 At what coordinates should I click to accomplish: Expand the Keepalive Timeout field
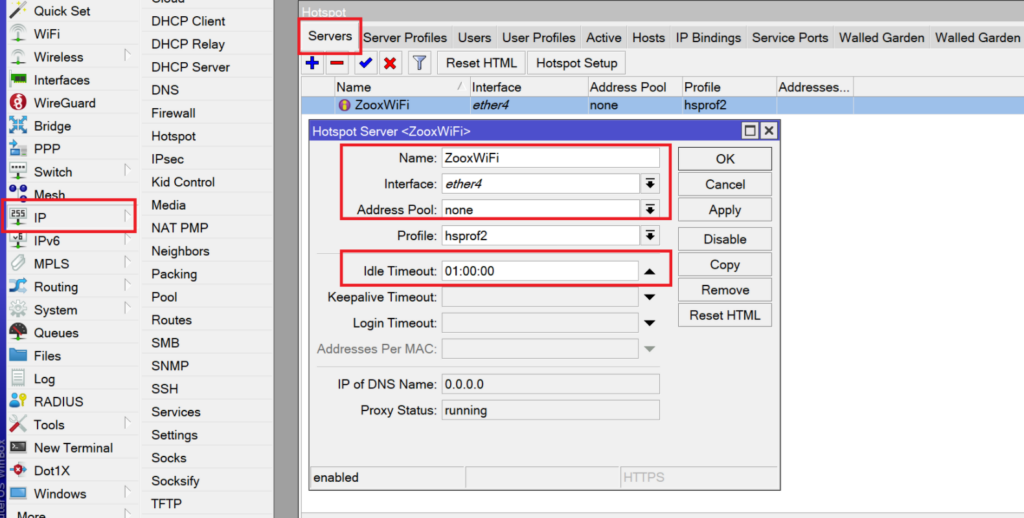click(x=649, y=297)
